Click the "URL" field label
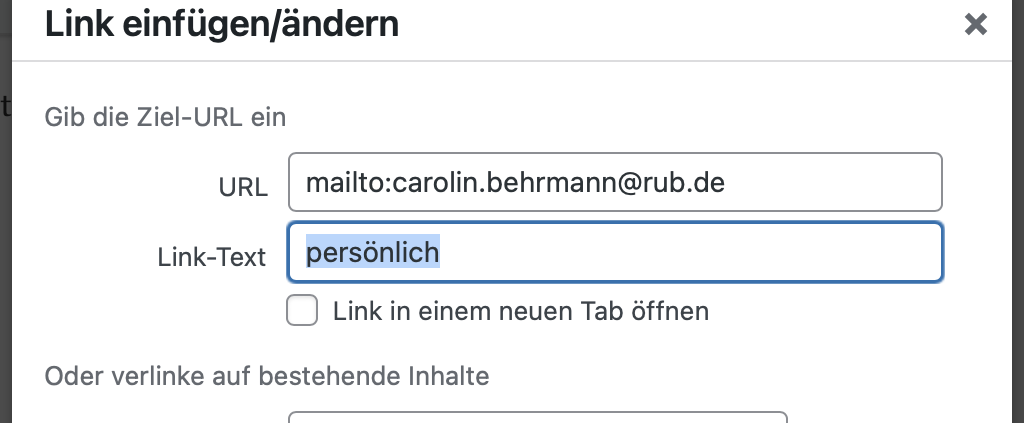This screenshot has height=423, width=1024. click(x=243, y=188)
